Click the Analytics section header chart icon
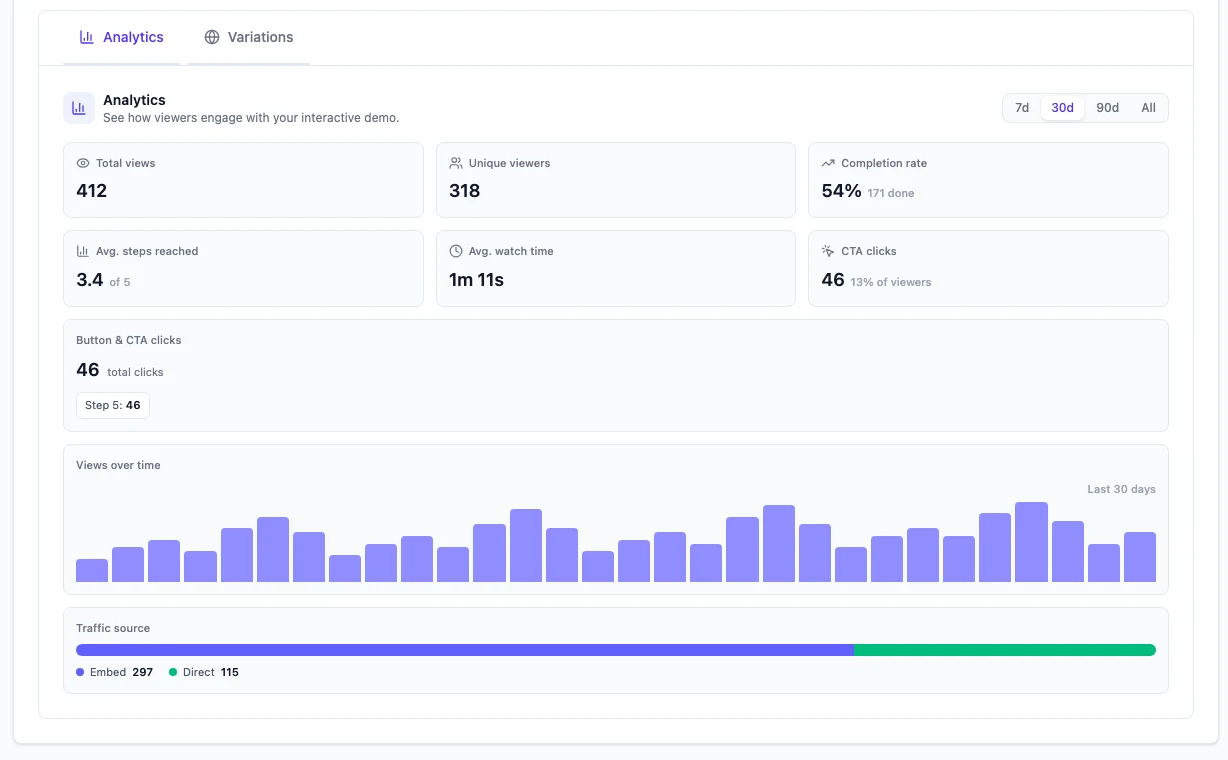 (79, 108)
